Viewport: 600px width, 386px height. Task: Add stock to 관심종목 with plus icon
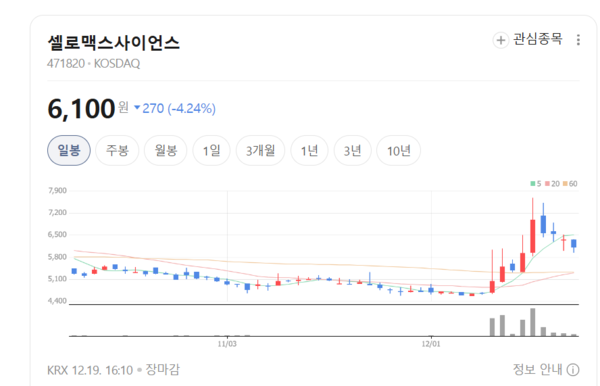click(501, 40)
